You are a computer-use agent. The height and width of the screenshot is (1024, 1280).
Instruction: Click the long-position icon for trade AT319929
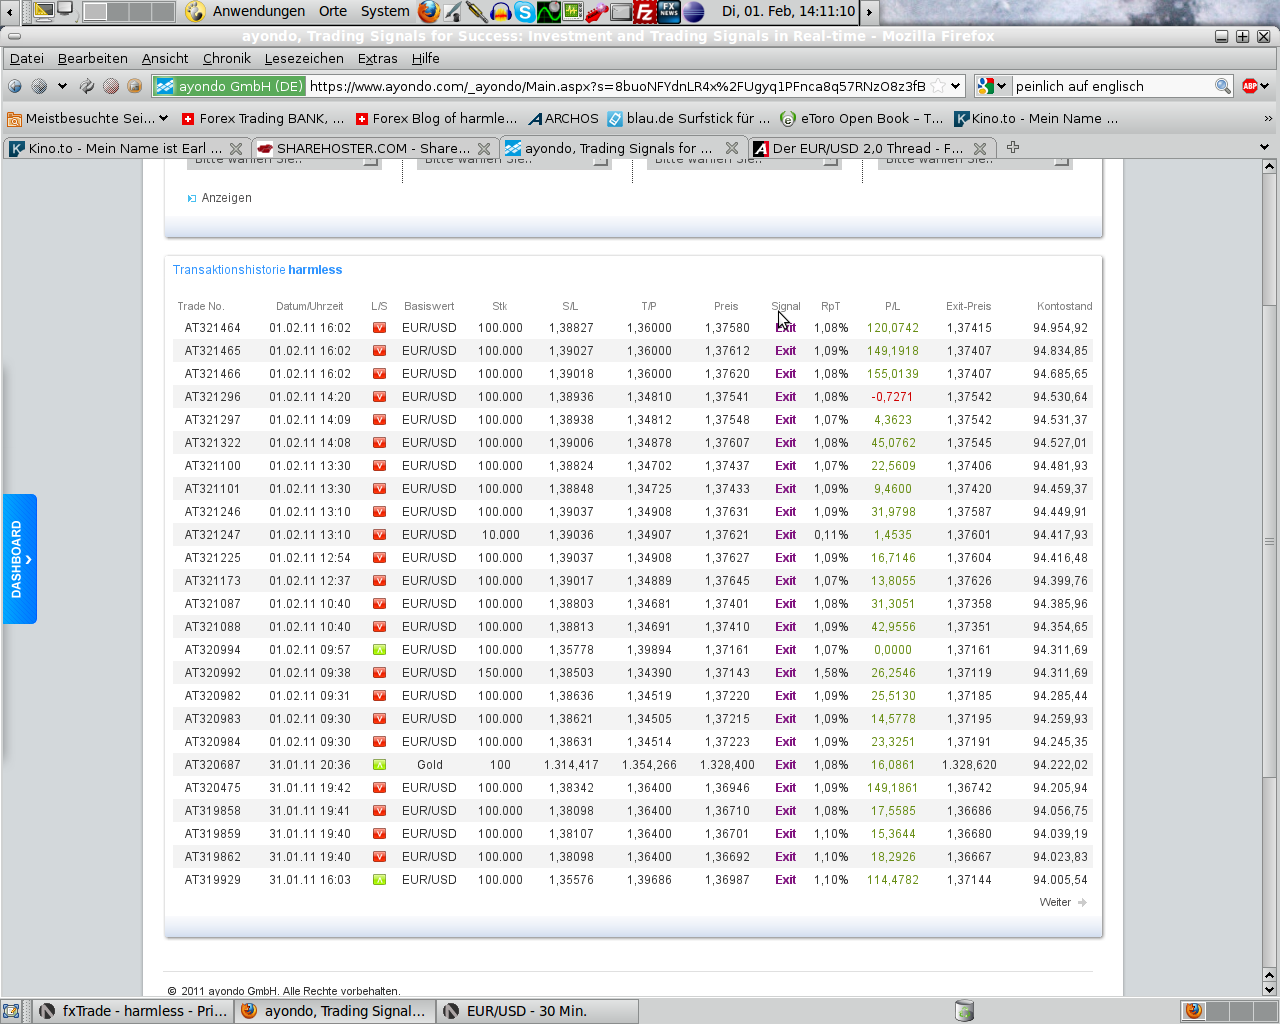379,880
